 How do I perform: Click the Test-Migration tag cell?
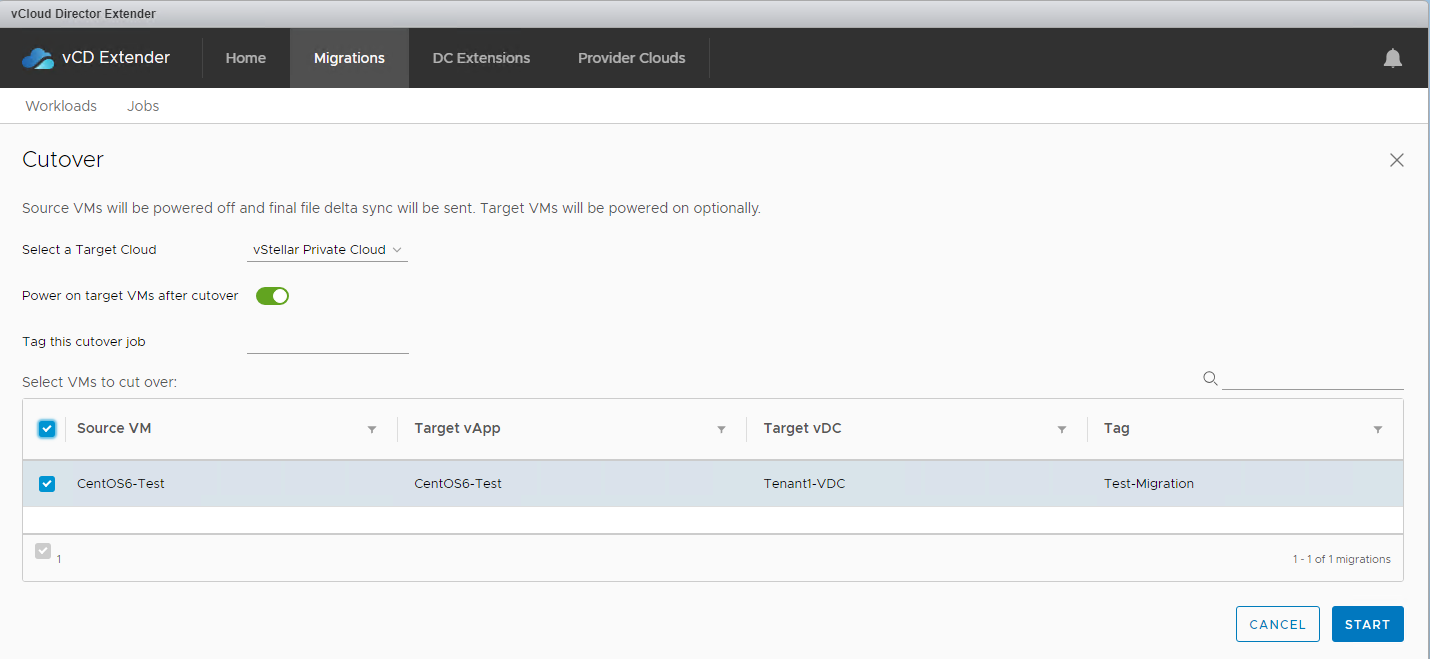point(1149,484)
